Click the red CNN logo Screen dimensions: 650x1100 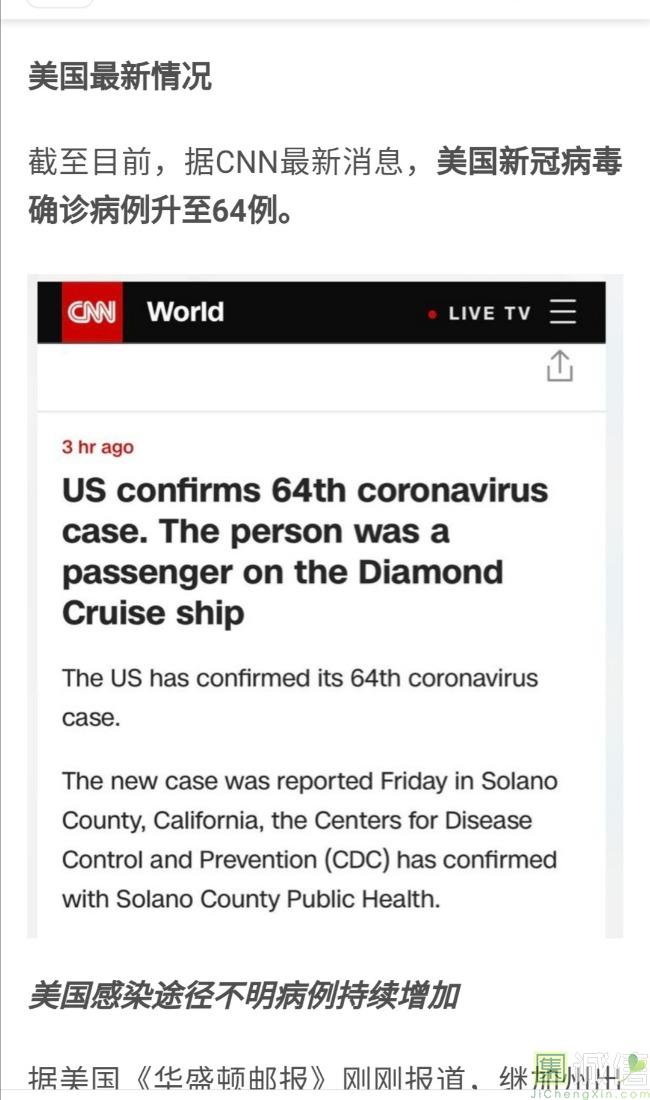[x=92, y=312]
